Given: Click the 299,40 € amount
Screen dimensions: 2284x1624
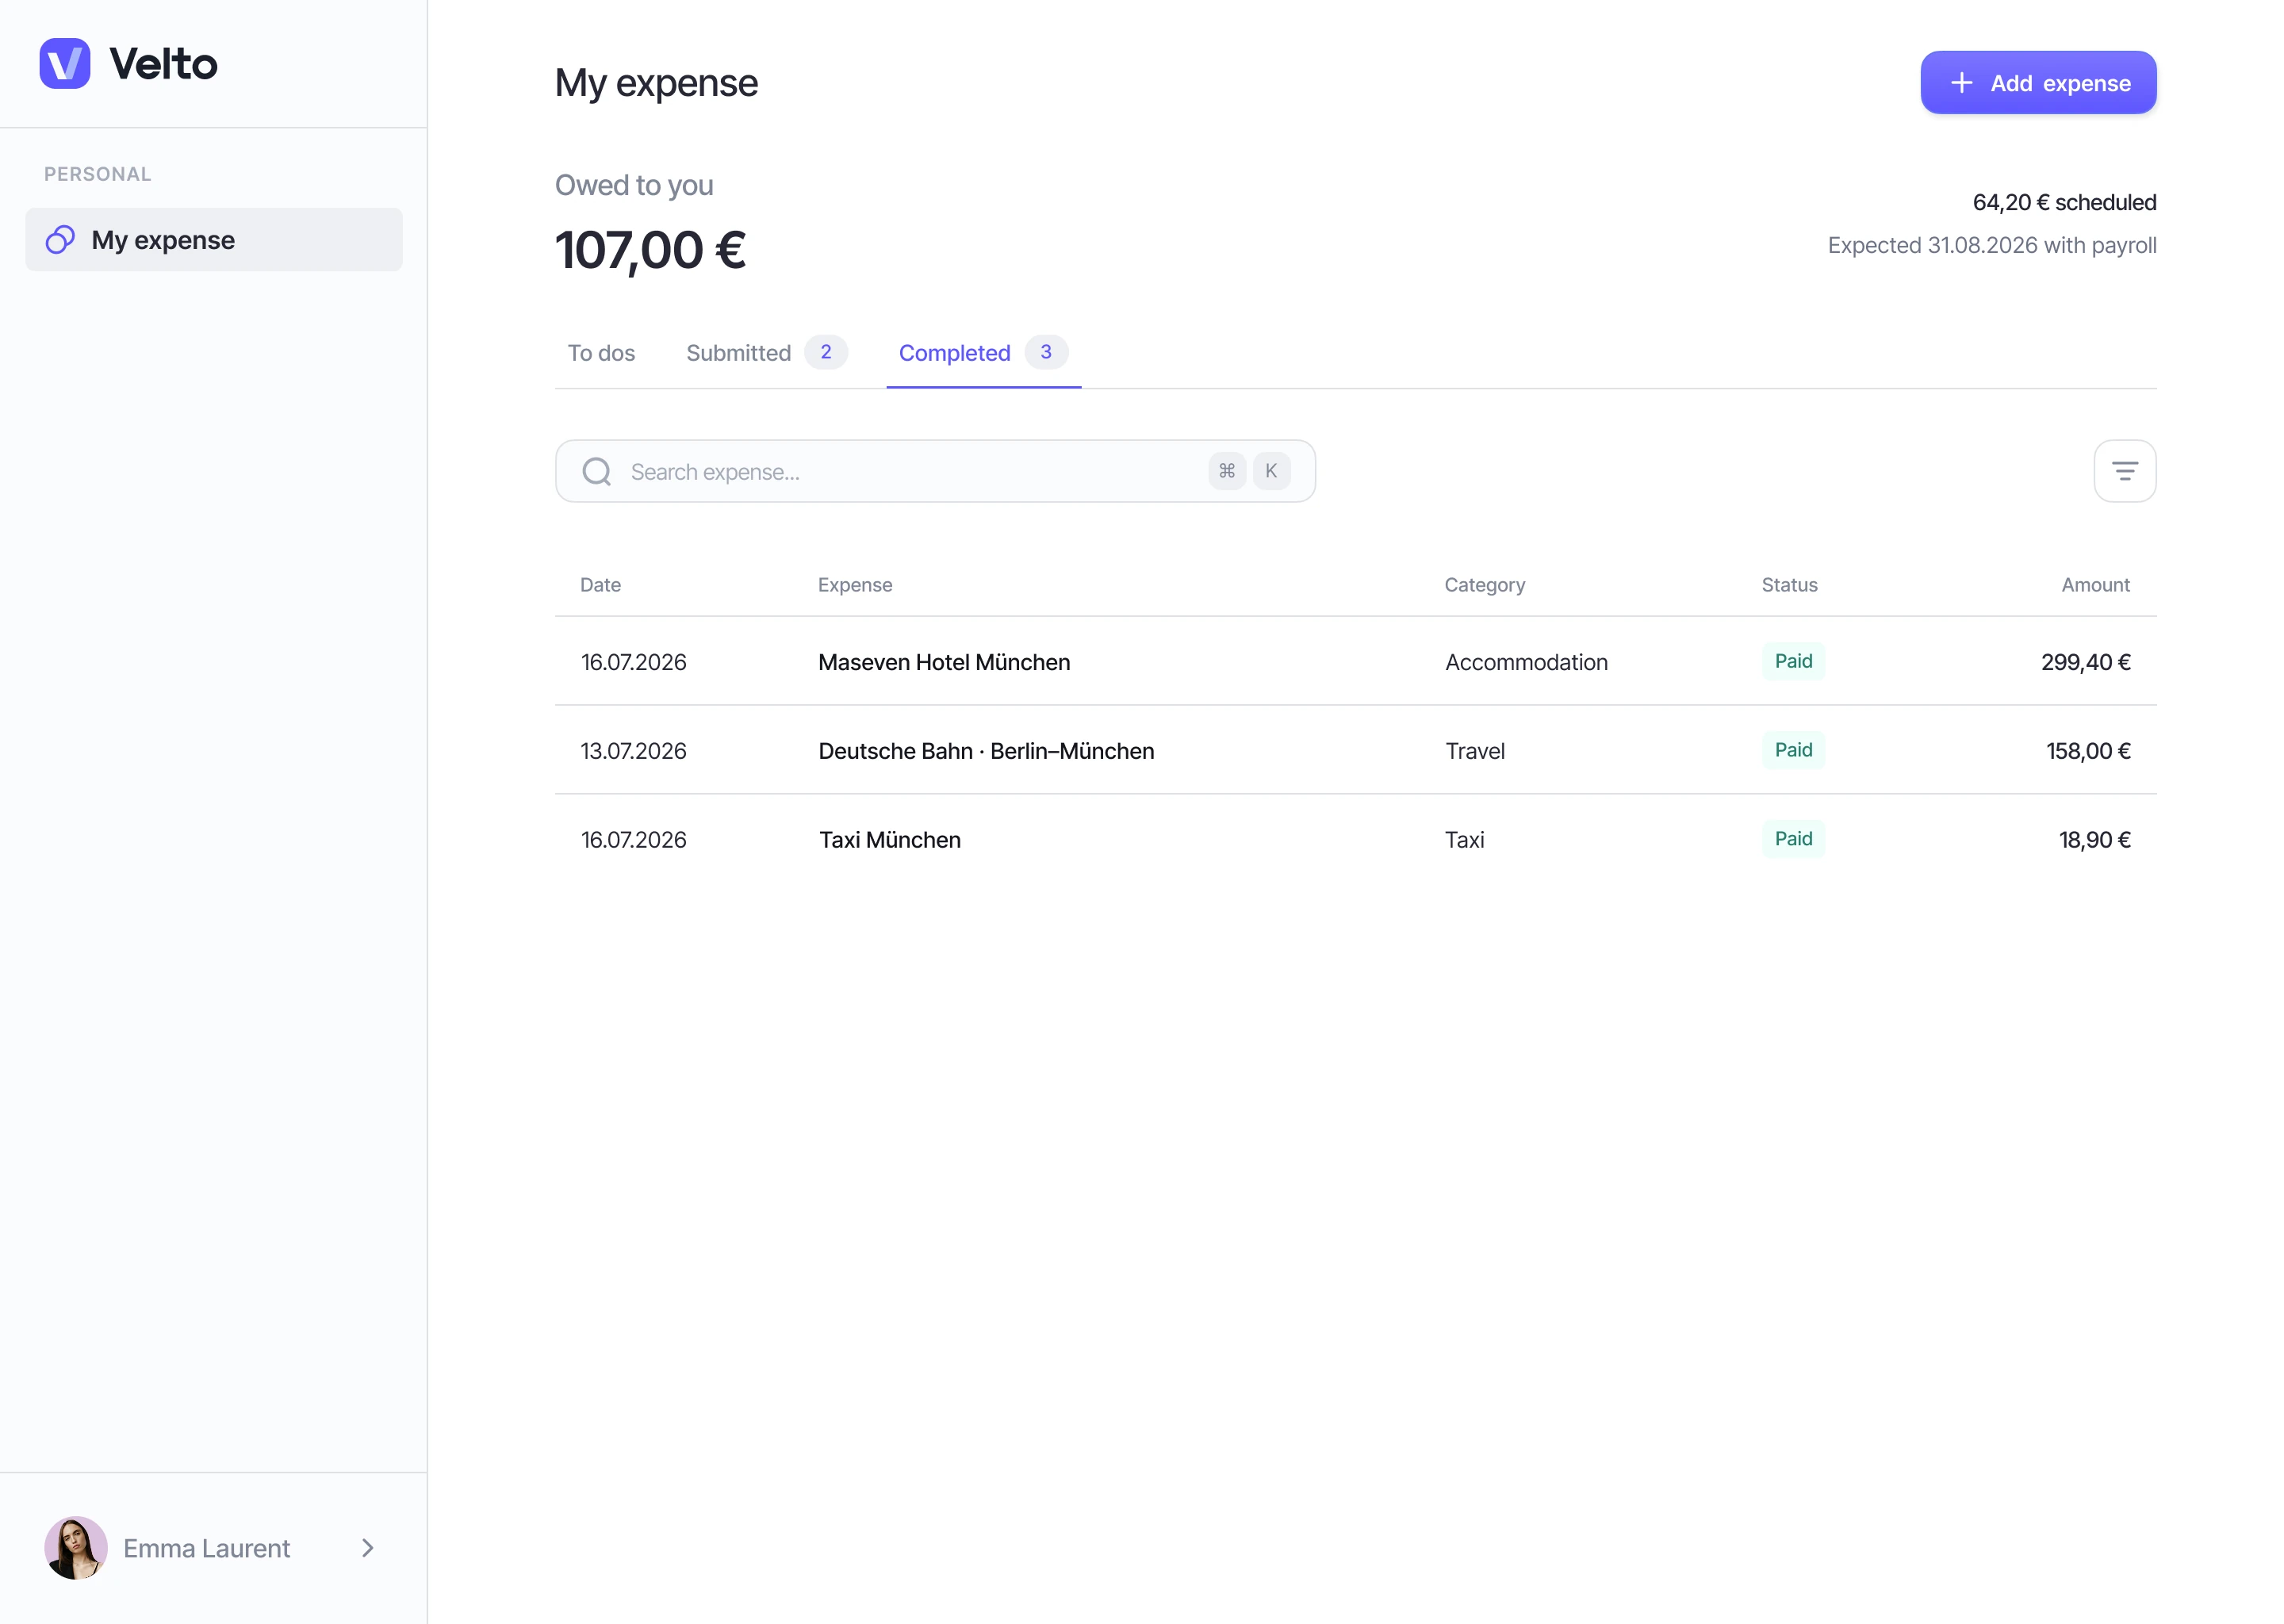Looking at the screenshot, I should [x=2085, y=662].
